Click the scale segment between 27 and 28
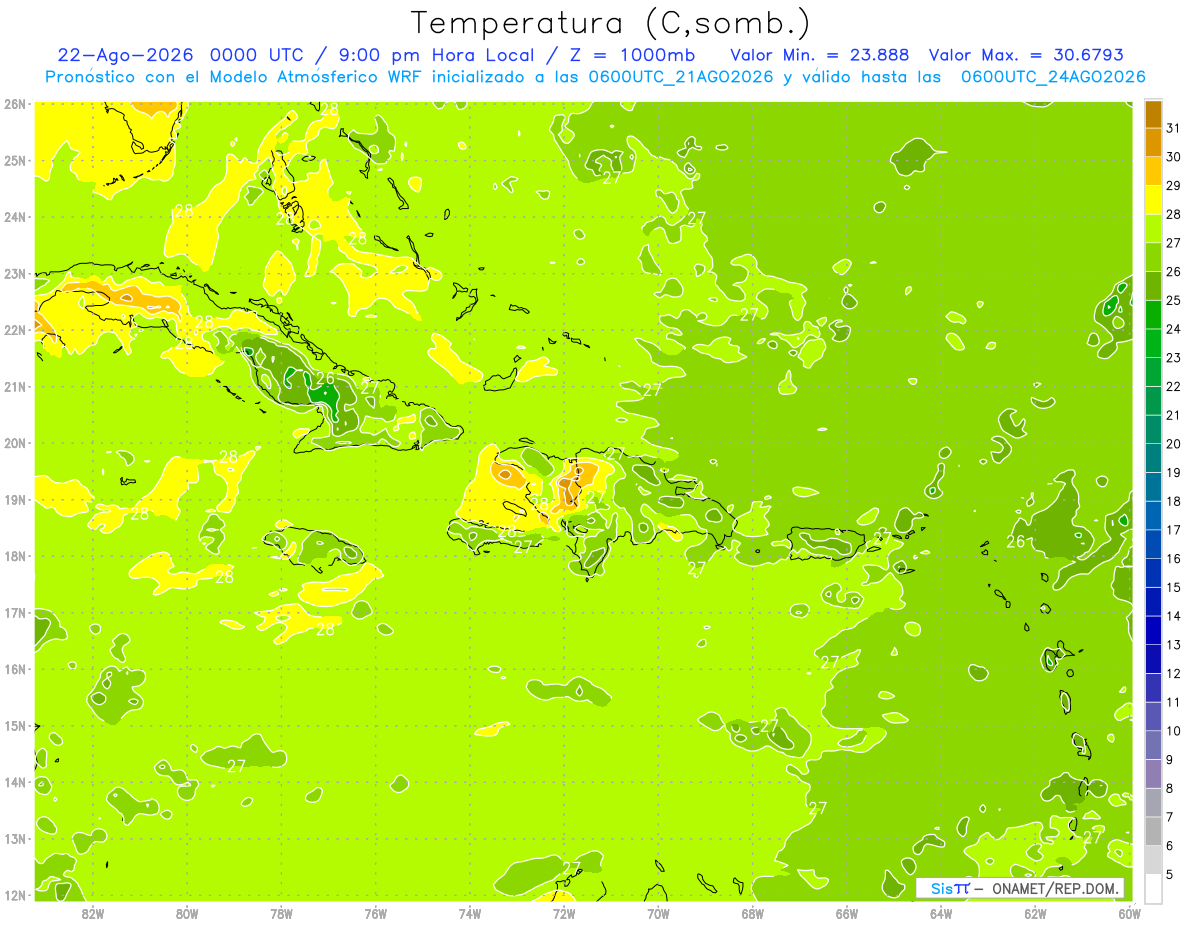This screenshot has height=927, width=1200. pyautogui.click(x=1153, y=228)
